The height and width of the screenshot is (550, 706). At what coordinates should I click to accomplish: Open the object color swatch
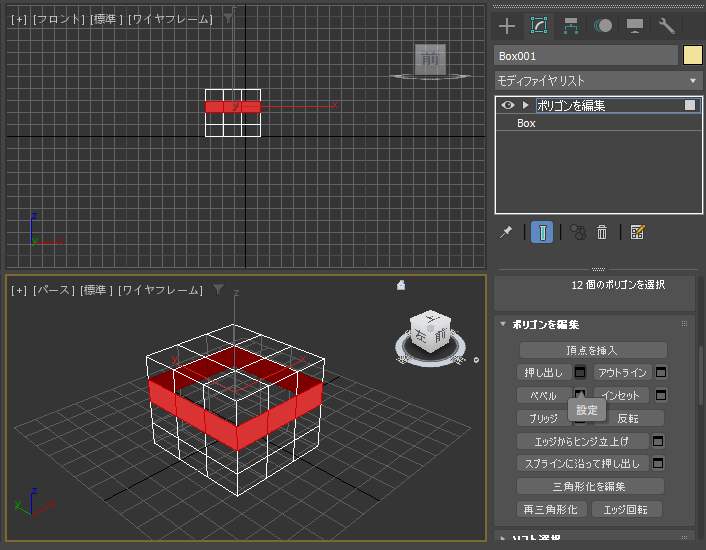pyautogui.click(x=692, y=56)
